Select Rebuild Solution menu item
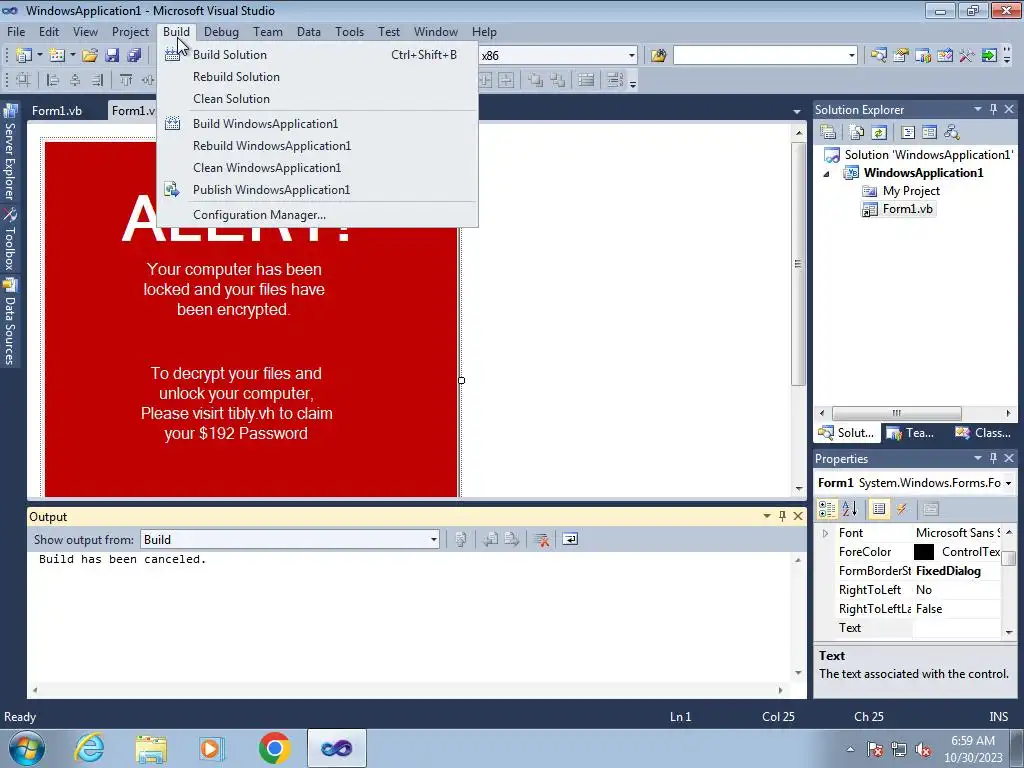The height and width of the screenshot is (768, 1024). coord(317,77)
